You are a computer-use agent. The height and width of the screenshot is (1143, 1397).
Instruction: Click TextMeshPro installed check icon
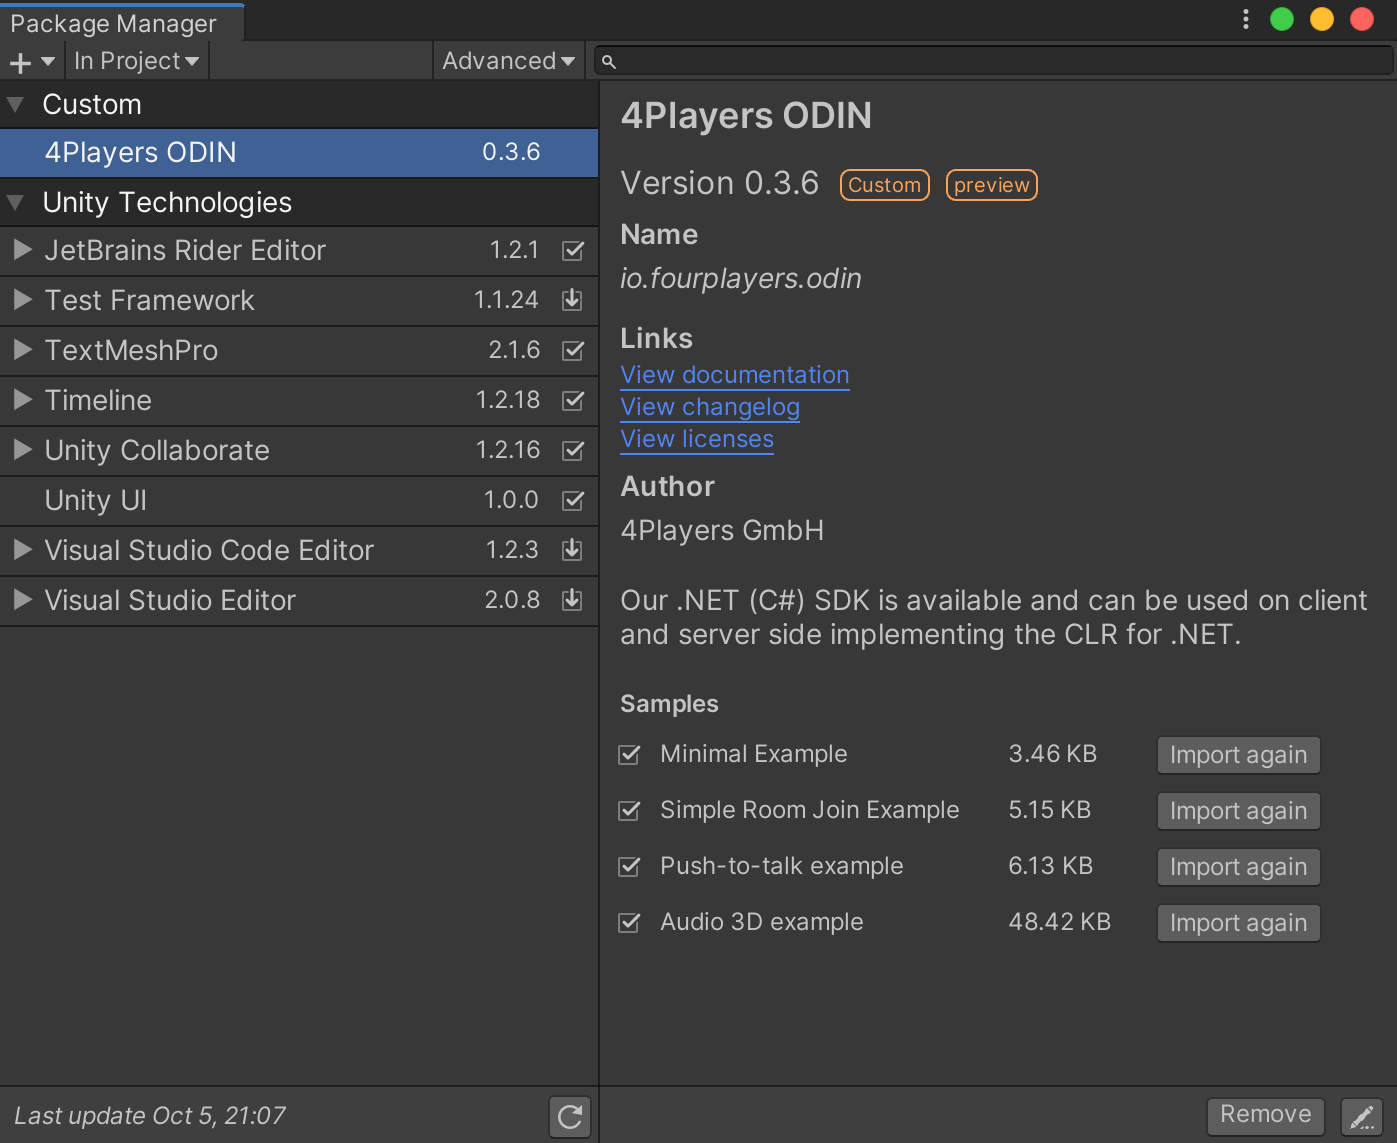[x=573, y=350]
